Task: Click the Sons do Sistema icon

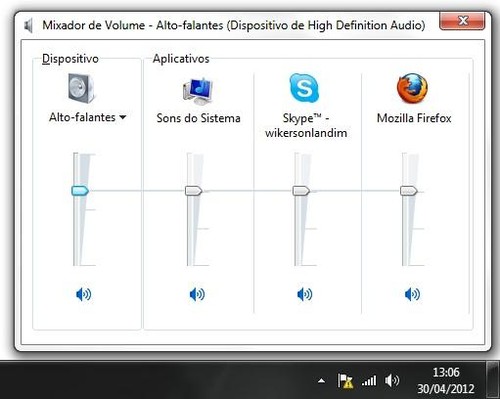Action: point(198,91)
